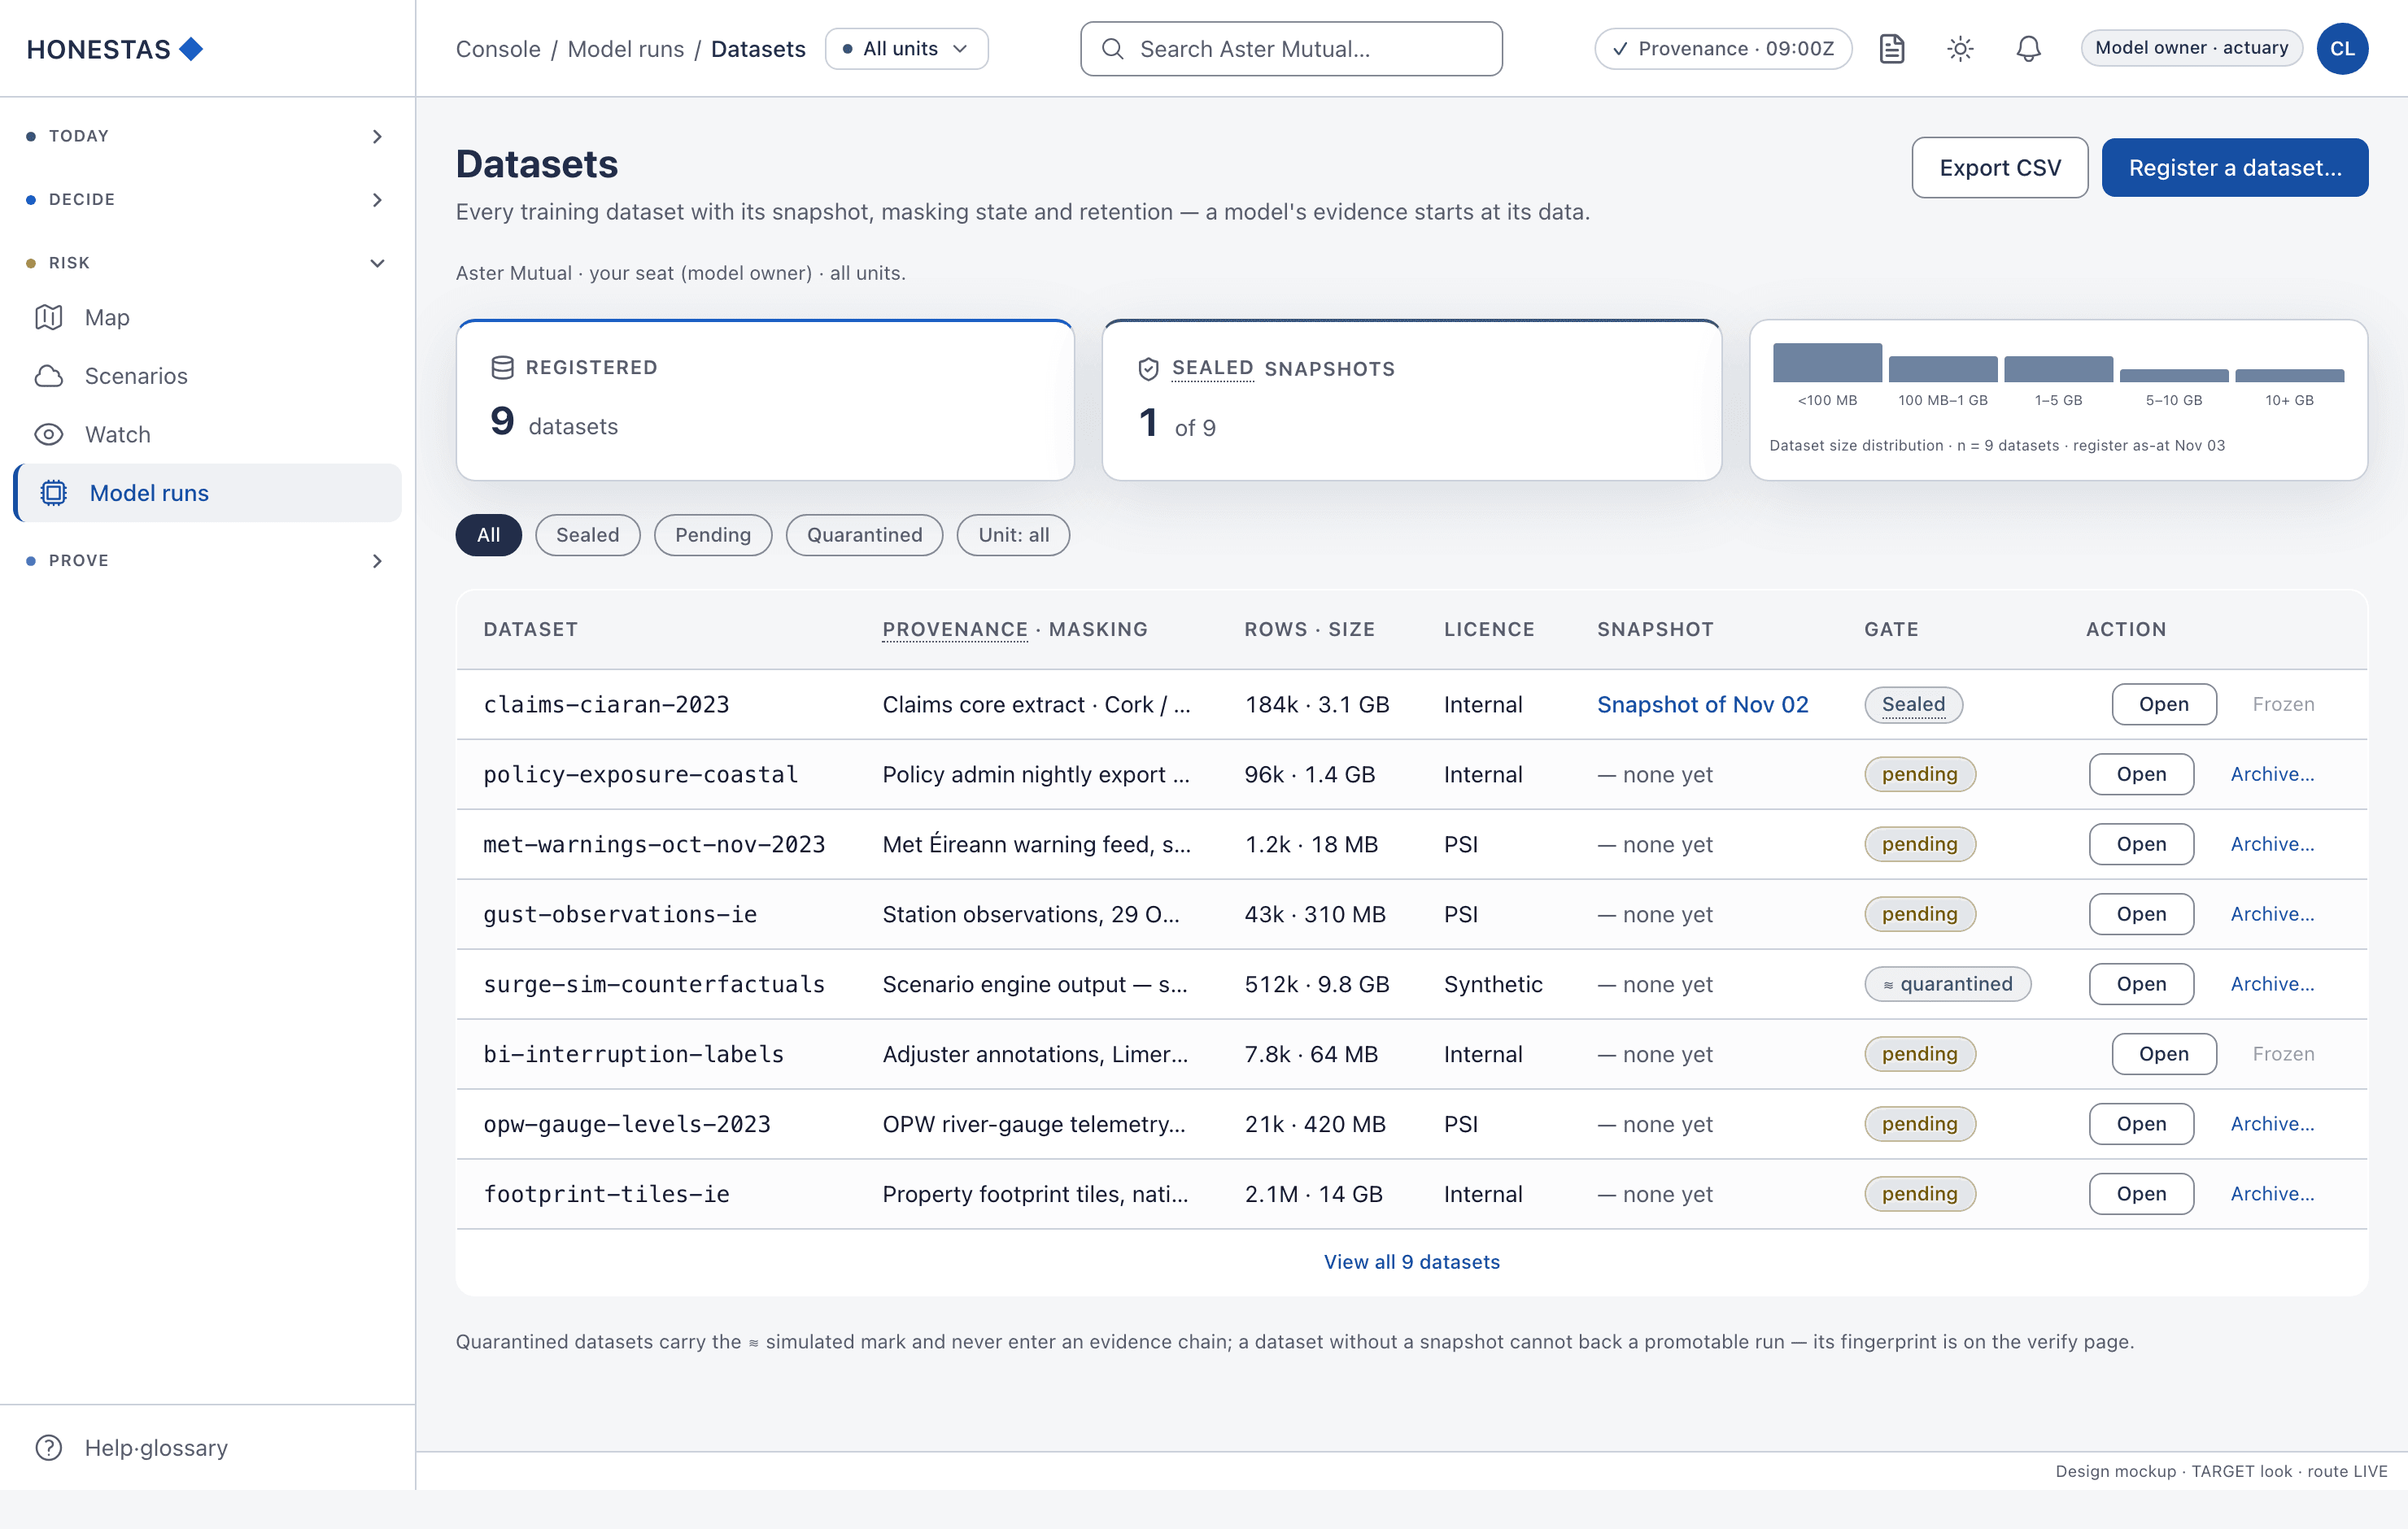Click Register a dataset button
The height and width of the screenshot is (1529, 2408).
tap(2234, 167)
